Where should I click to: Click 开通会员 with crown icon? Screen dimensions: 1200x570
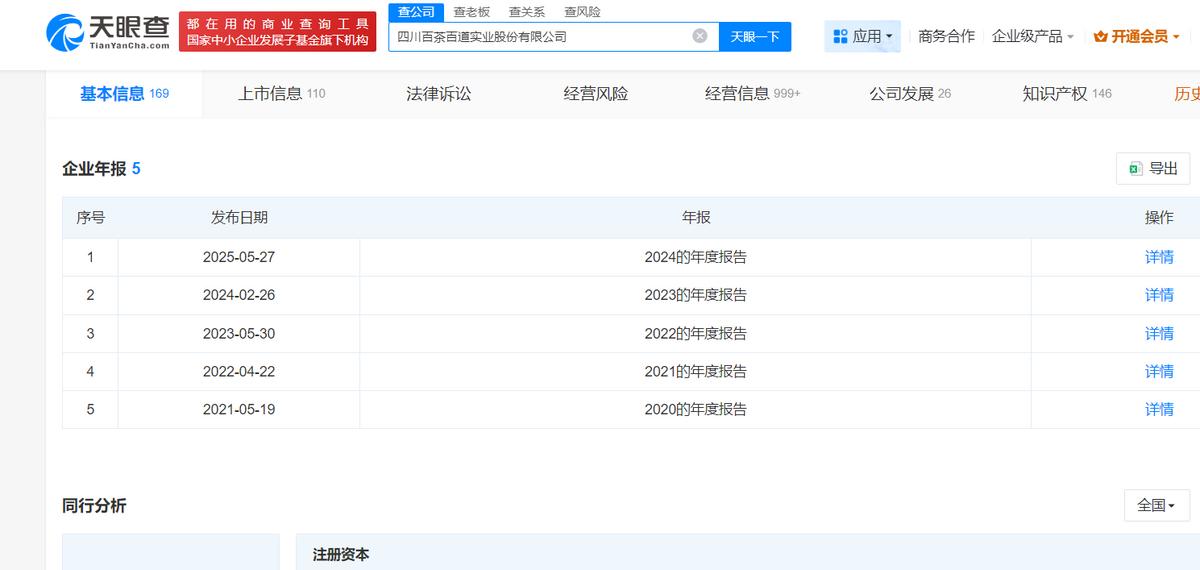coord(1137,36)
